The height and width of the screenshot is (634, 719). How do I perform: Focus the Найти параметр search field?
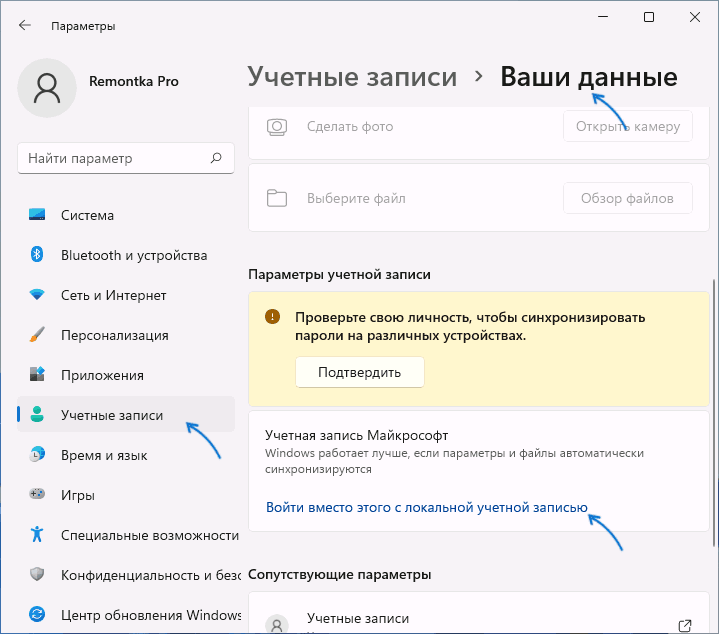[115, 158]
